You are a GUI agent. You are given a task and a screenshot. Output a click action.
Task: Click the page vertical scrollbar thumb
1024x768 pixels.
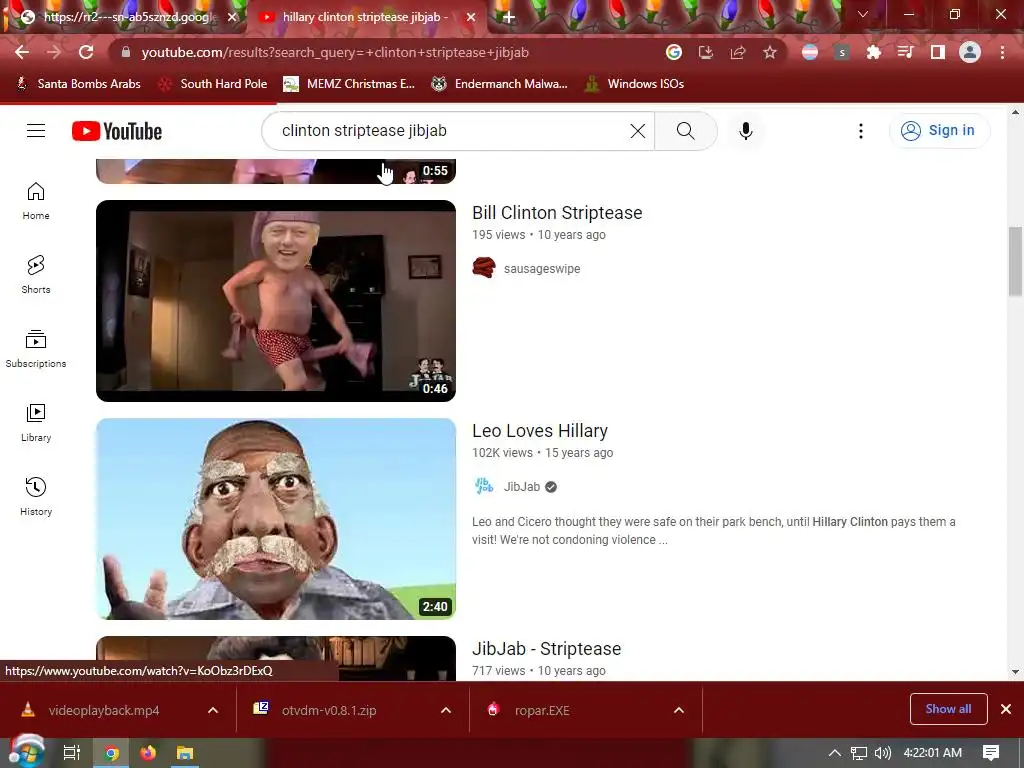coord(1015,261)
